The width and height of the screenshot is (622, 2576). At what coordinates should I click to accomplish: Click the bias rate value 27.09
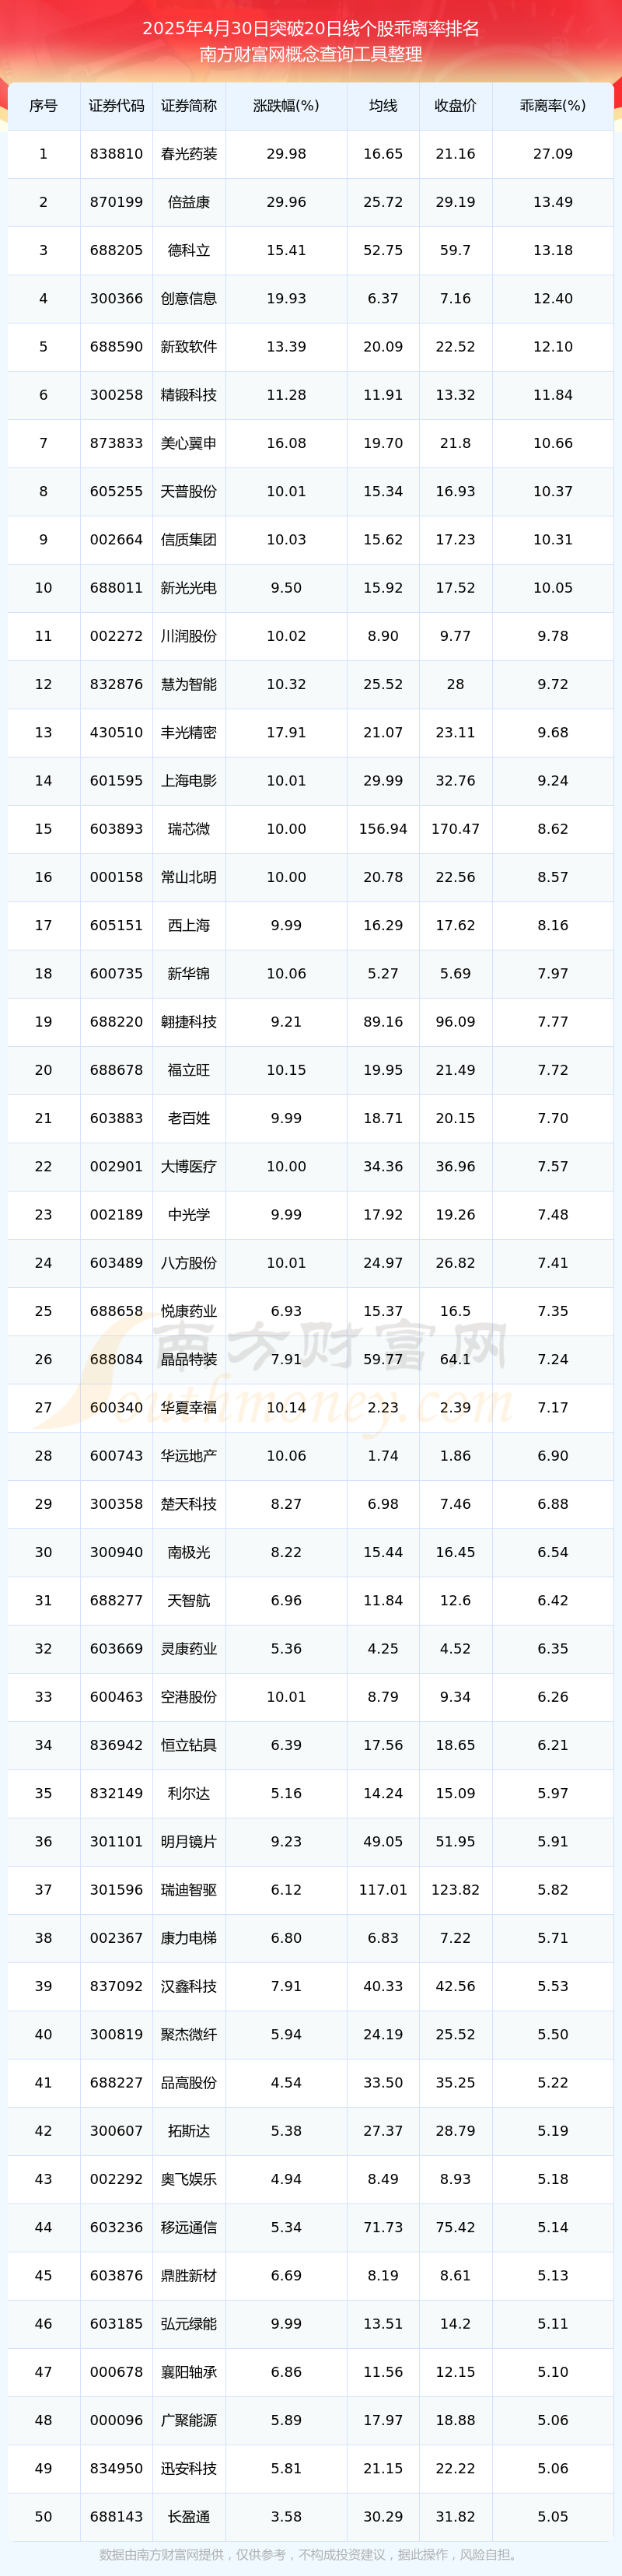click(x=553, y=154)
